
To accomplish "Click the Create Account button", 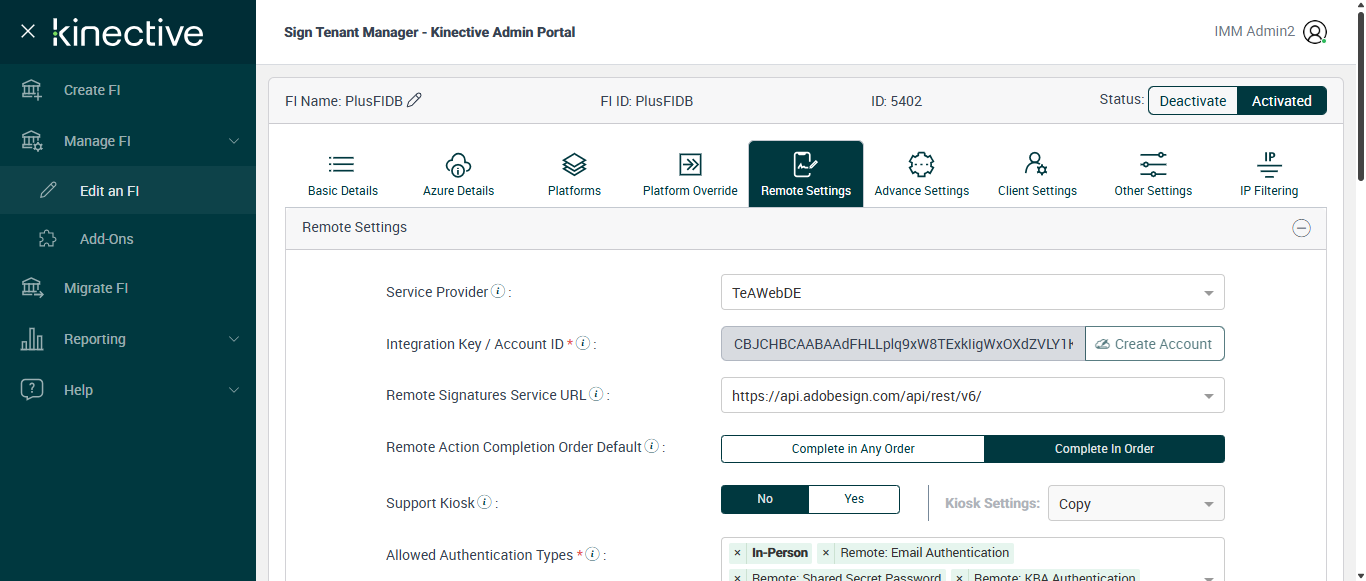I will click(x=1154, y=344).
